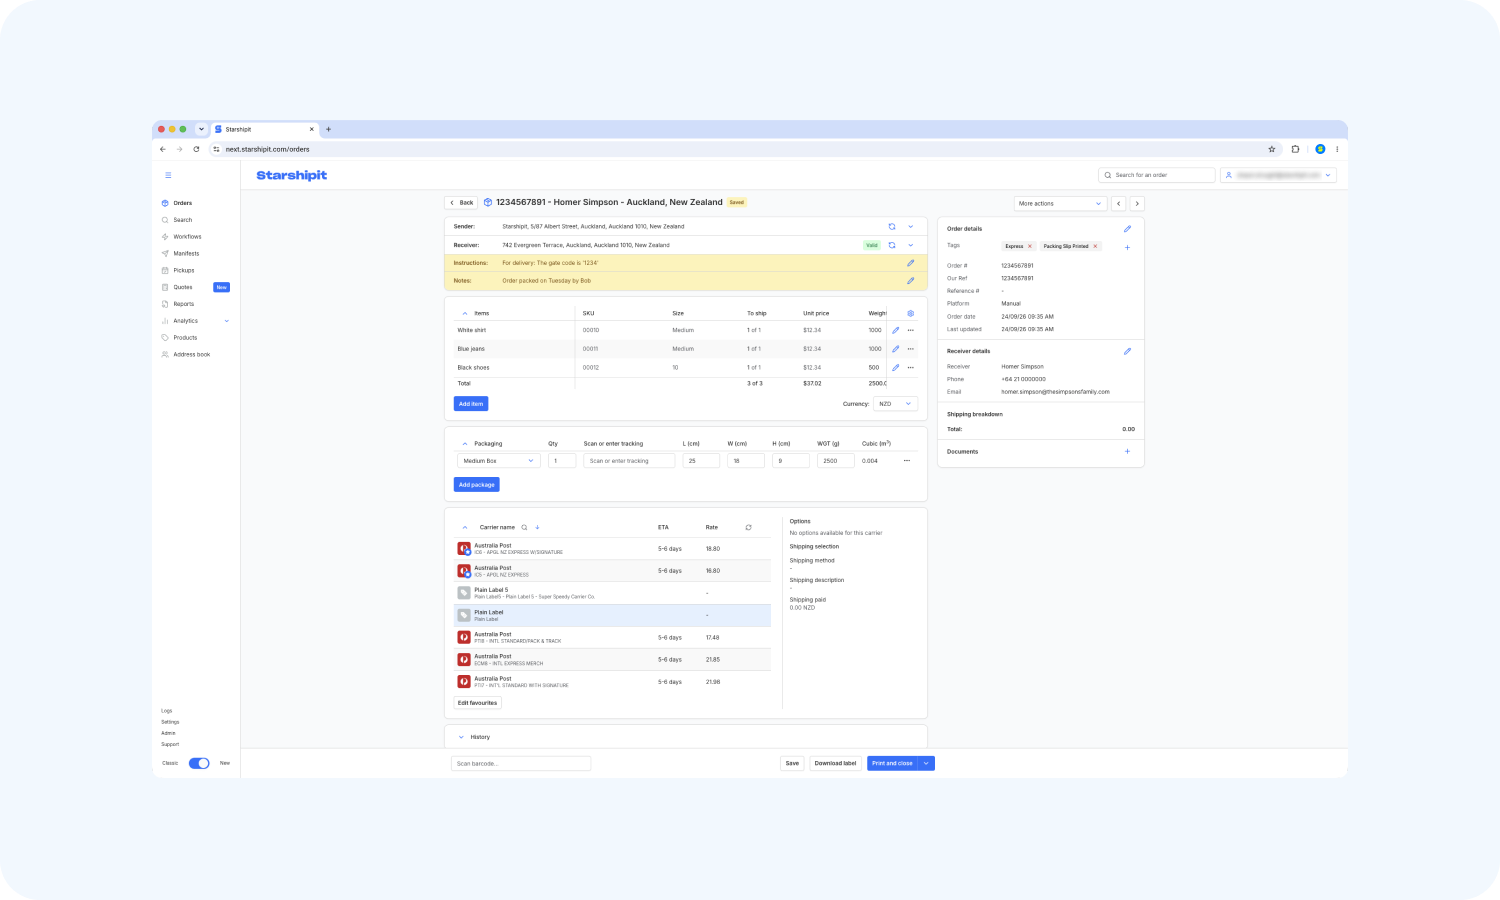
Task: Open Workflows in the sidebar
Action: (x=187, y=237)
